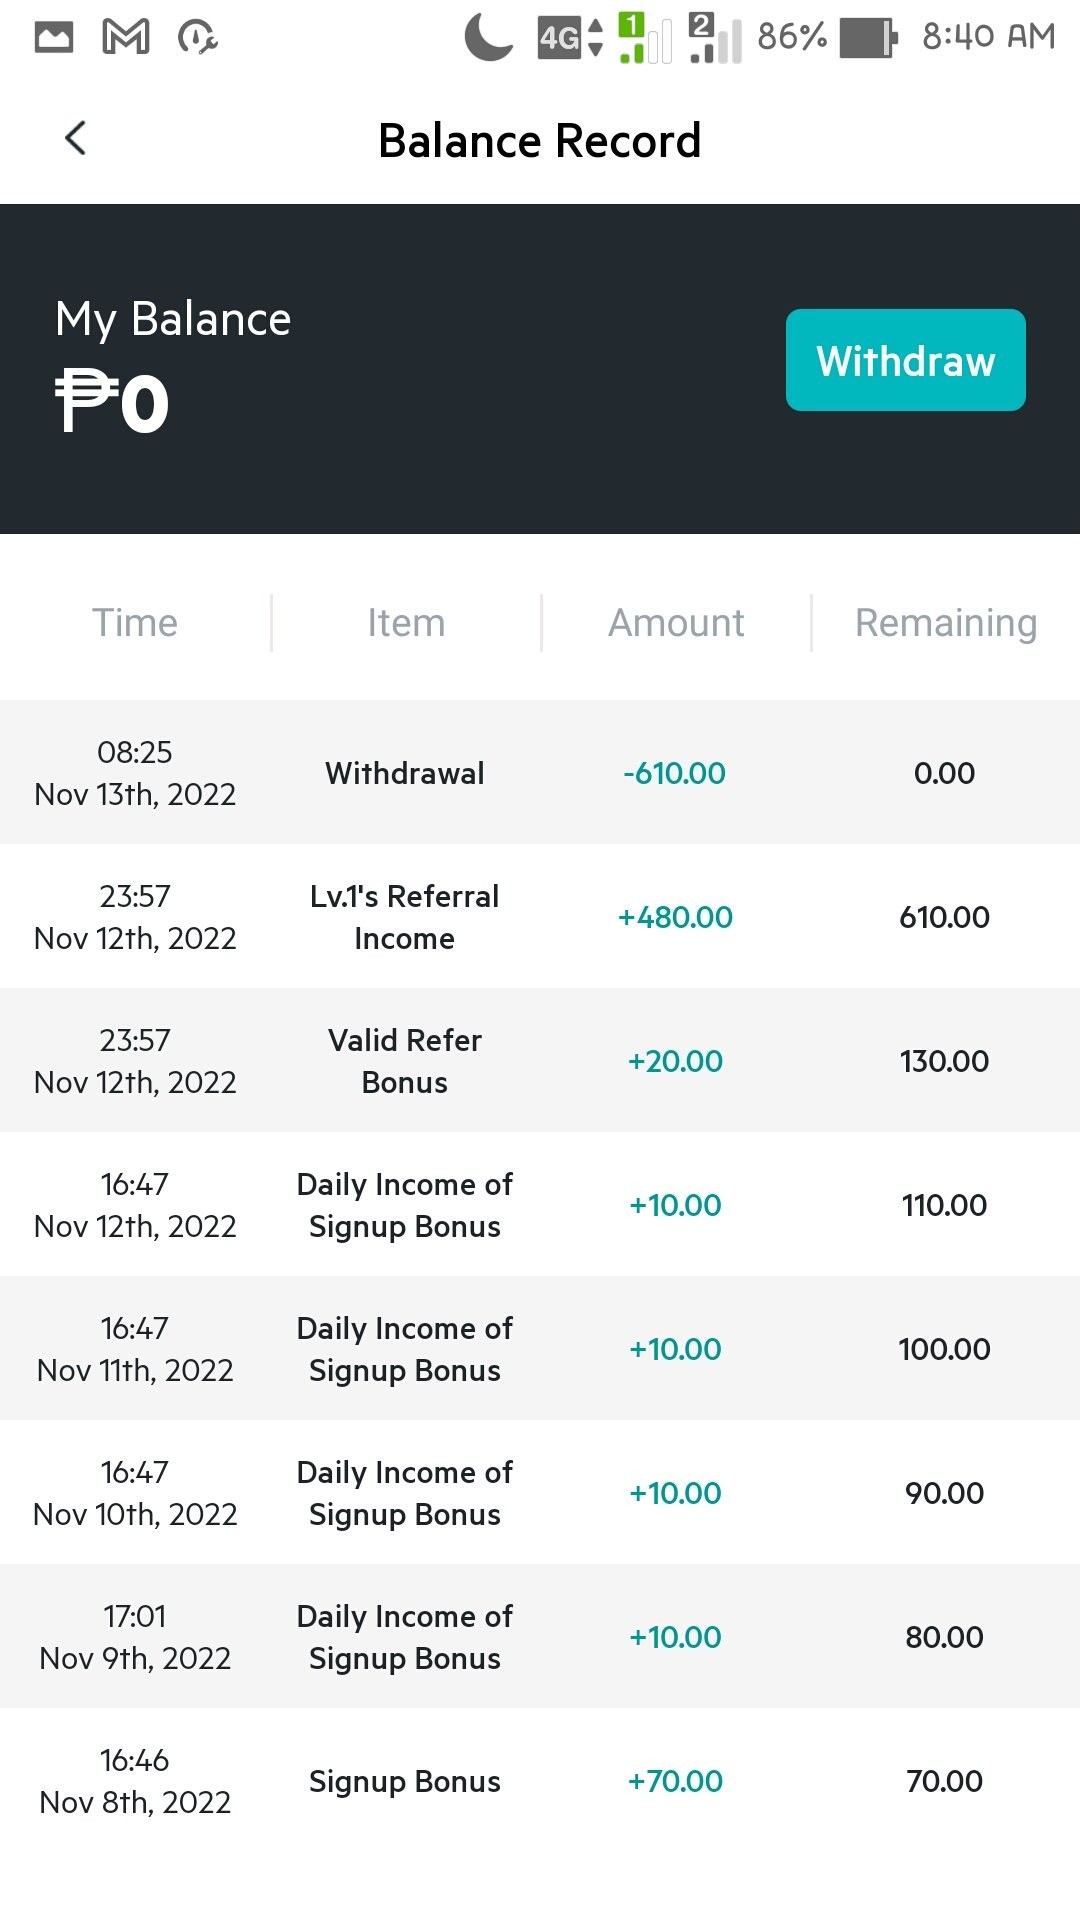Image resolution: width=1080 pixels, height=1920 pixels.
Task: Tap the gallery notification icon in status bar
Action: click(x=54, y=38)
